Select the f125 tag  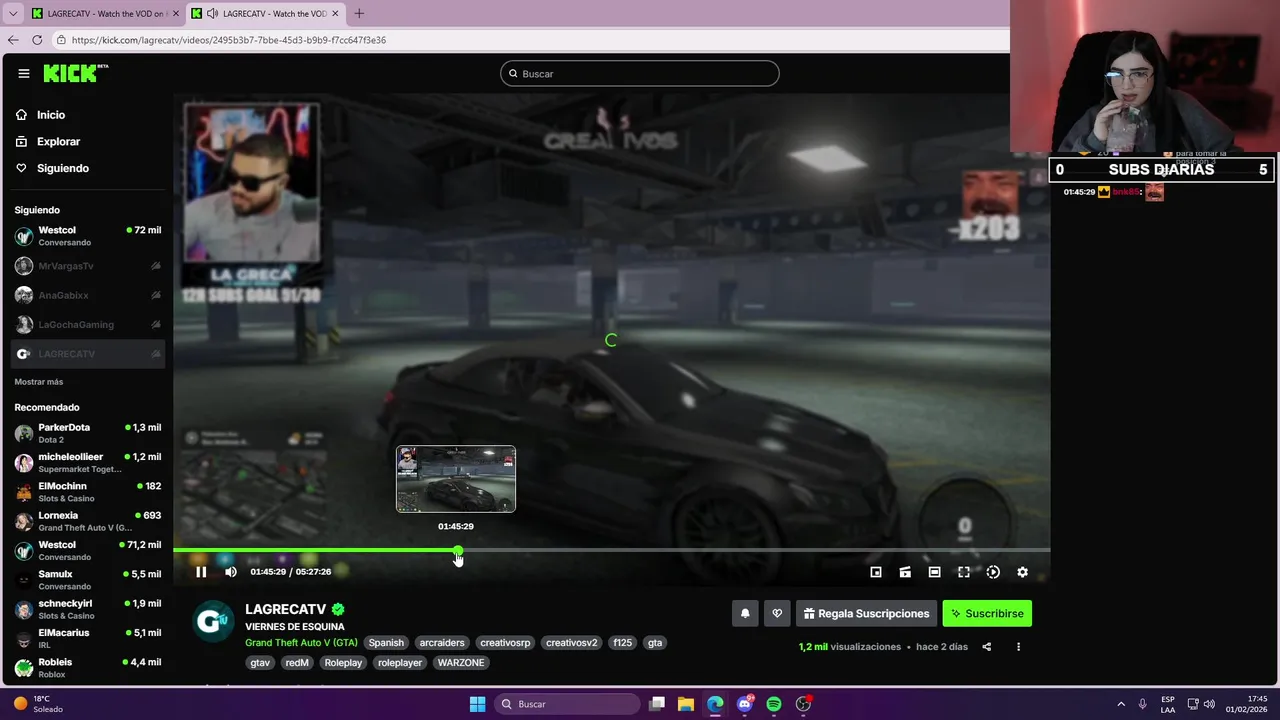tap(623, 643)
